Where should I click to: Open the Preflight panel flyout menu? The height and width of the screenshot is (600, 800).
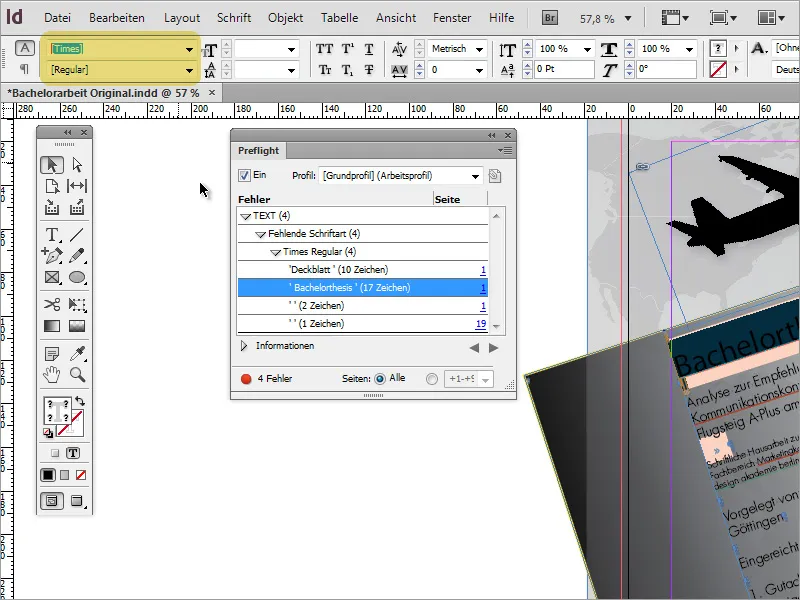point(505,151)
